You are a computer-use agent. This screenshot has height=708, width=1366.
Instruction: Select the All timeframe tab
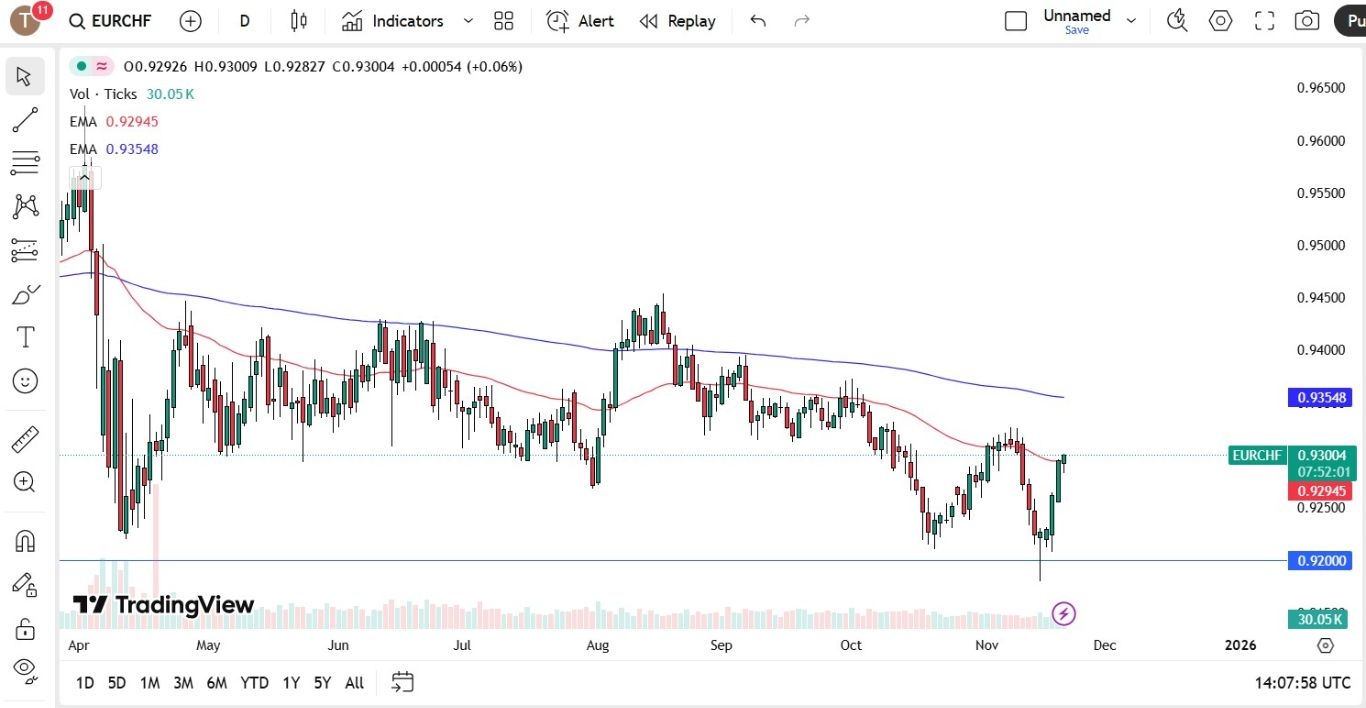(354, 682)
